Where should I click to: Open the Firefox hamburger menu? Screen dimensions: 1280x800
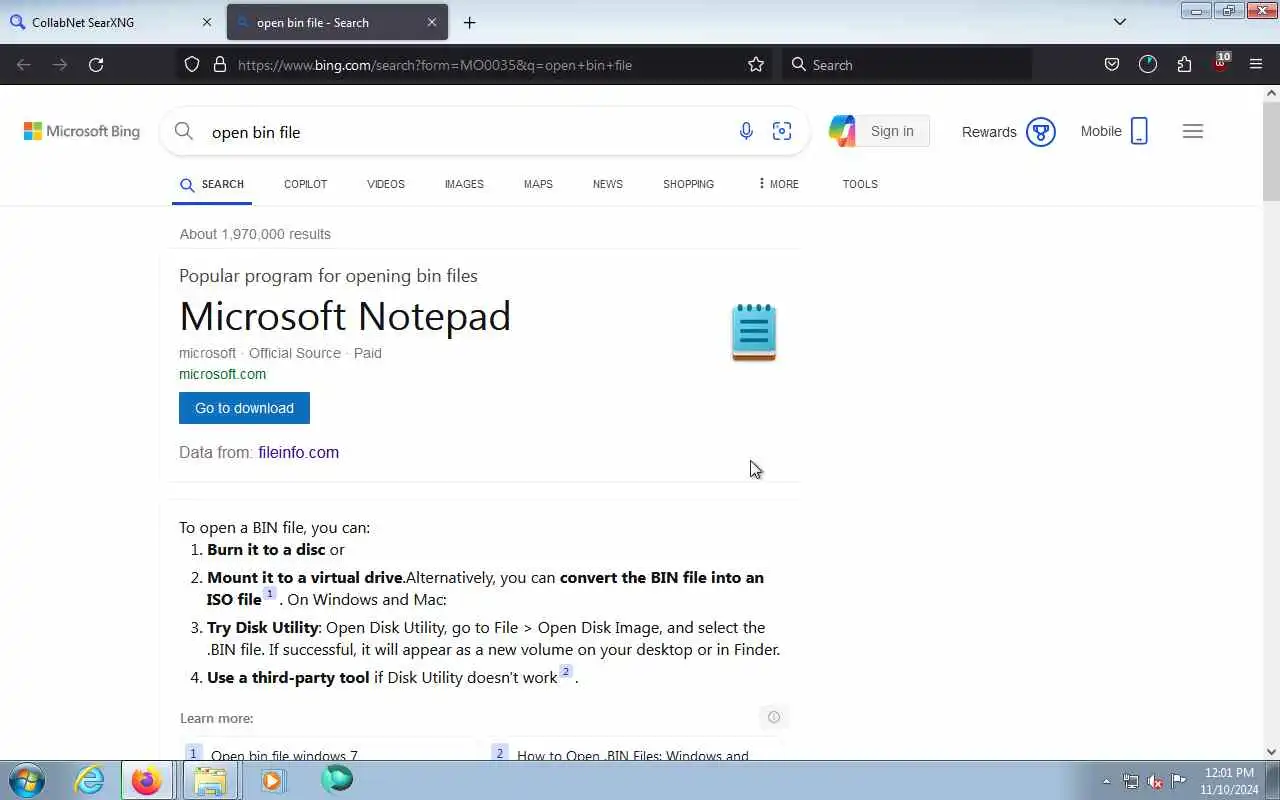[1256, 65]
